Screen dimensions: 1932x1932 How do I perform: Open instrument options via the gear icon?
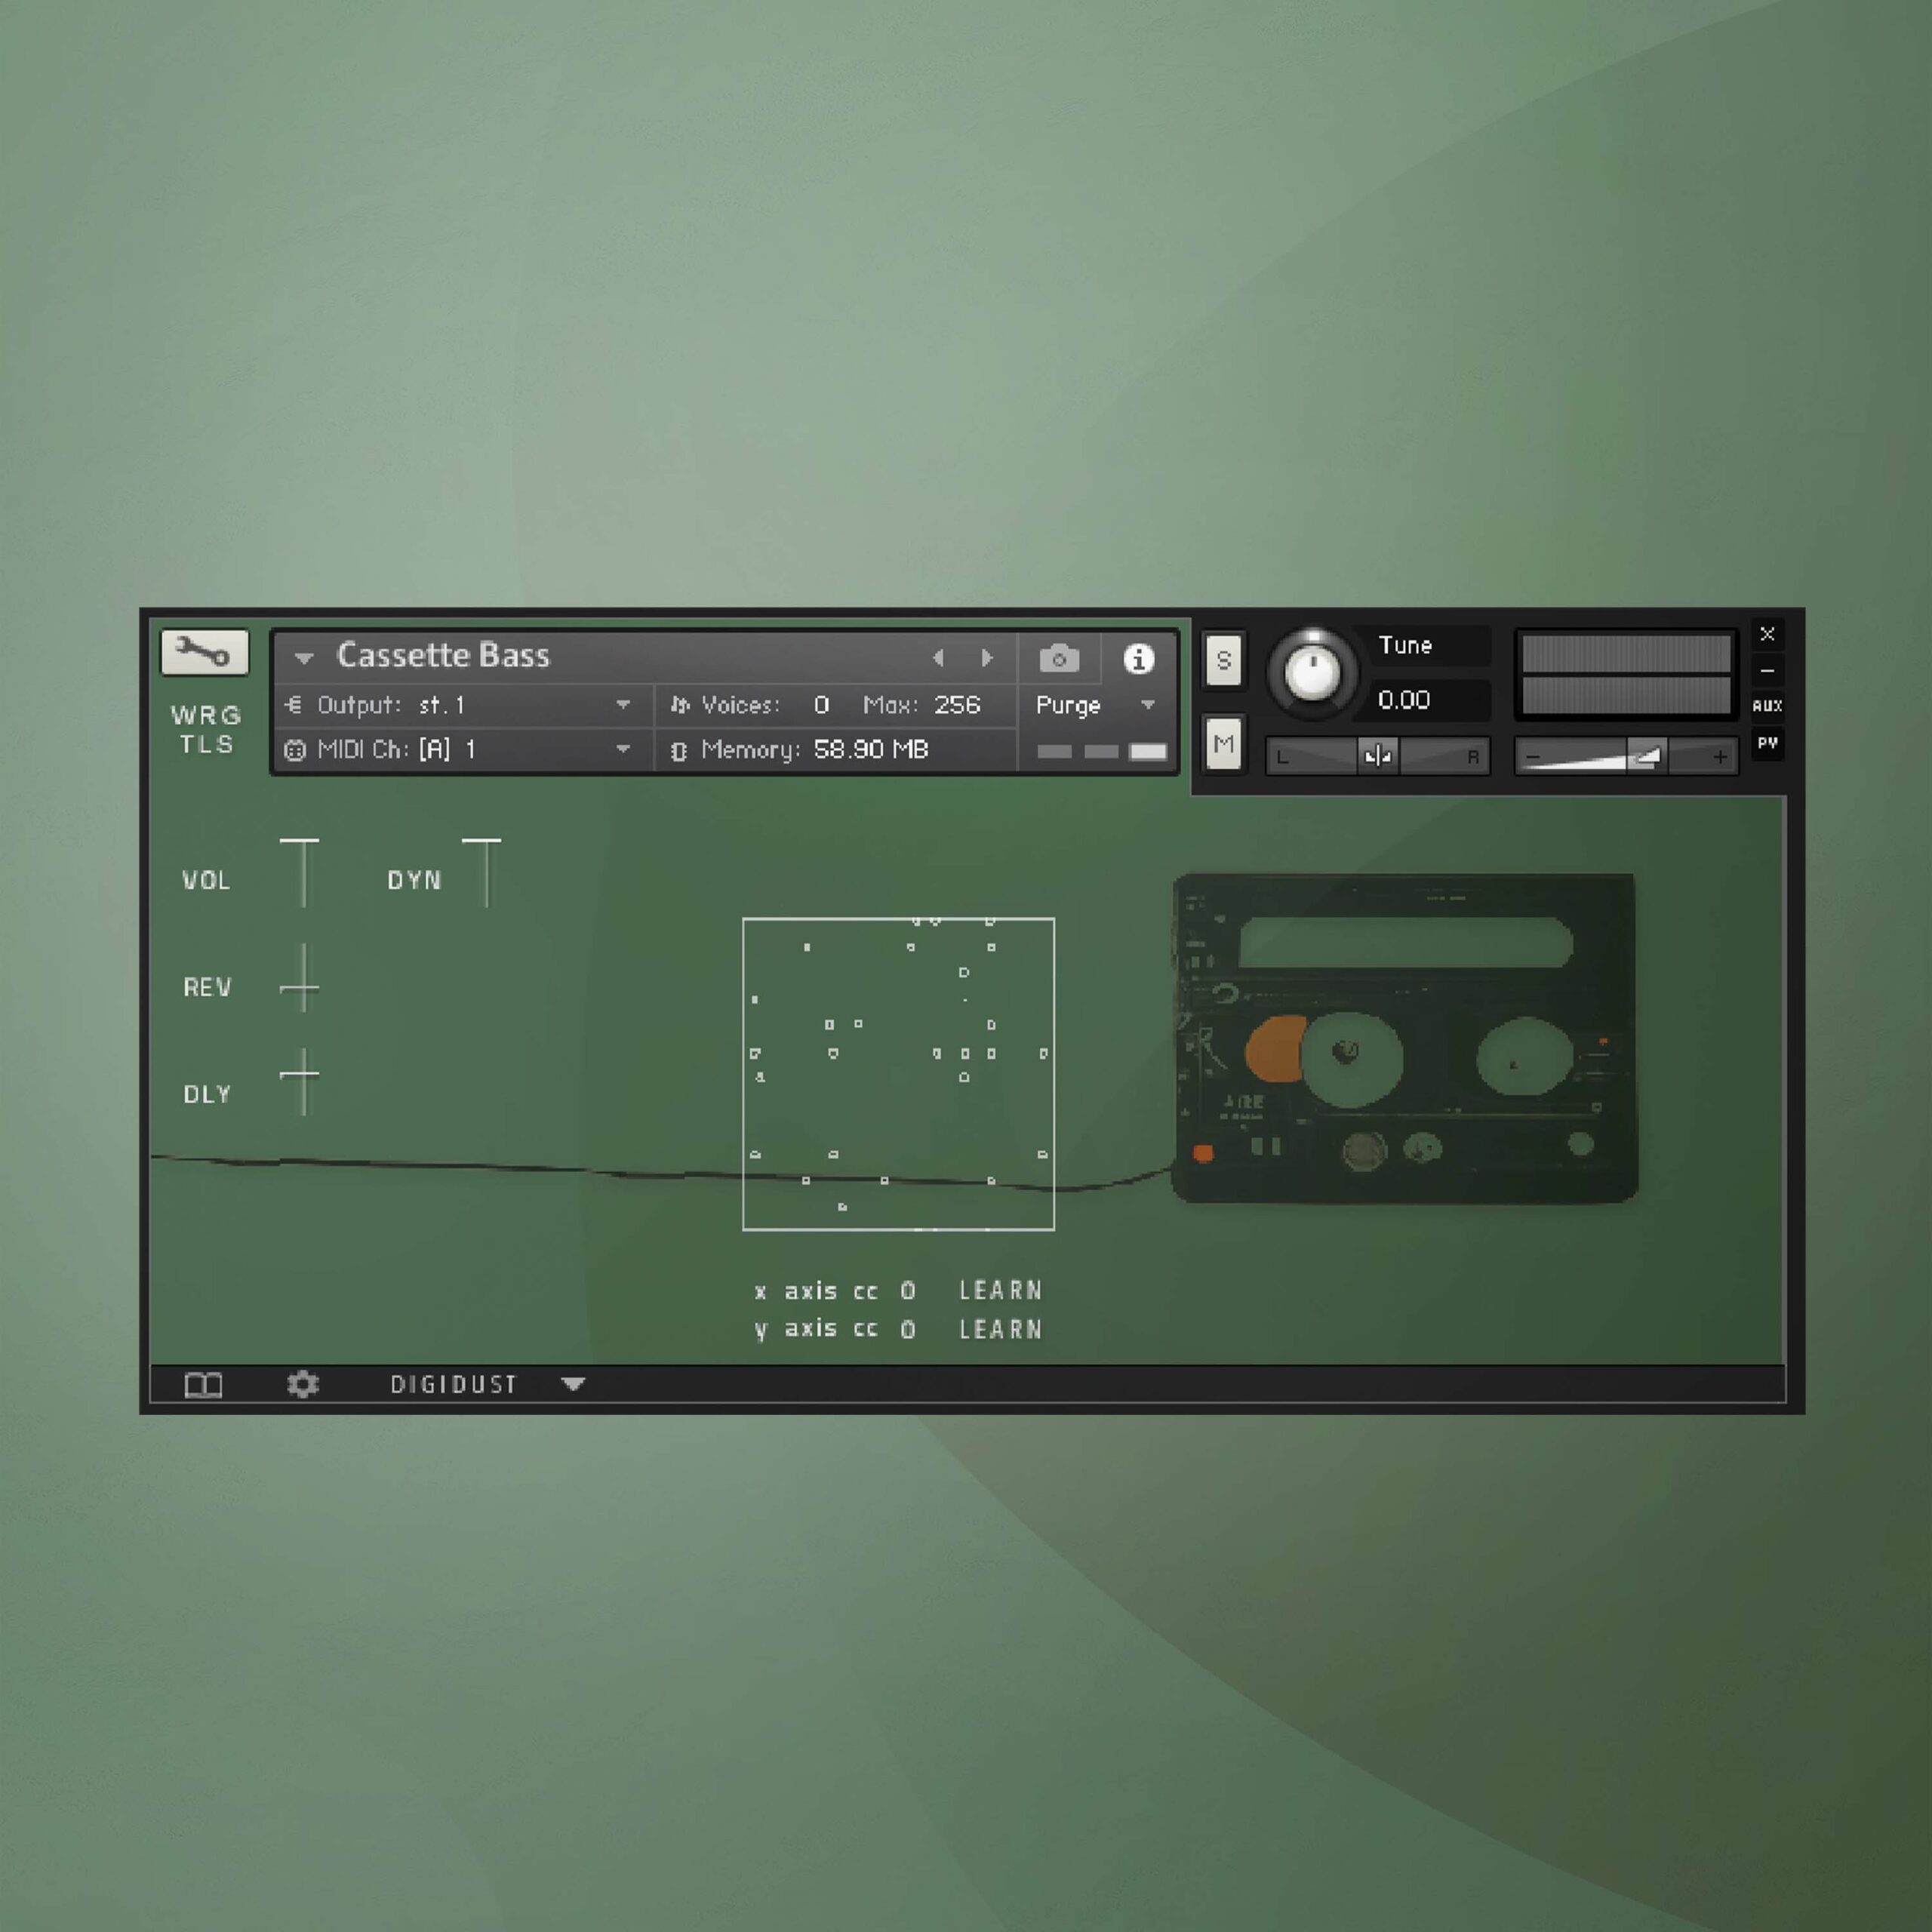click(x=303, y=1384)
